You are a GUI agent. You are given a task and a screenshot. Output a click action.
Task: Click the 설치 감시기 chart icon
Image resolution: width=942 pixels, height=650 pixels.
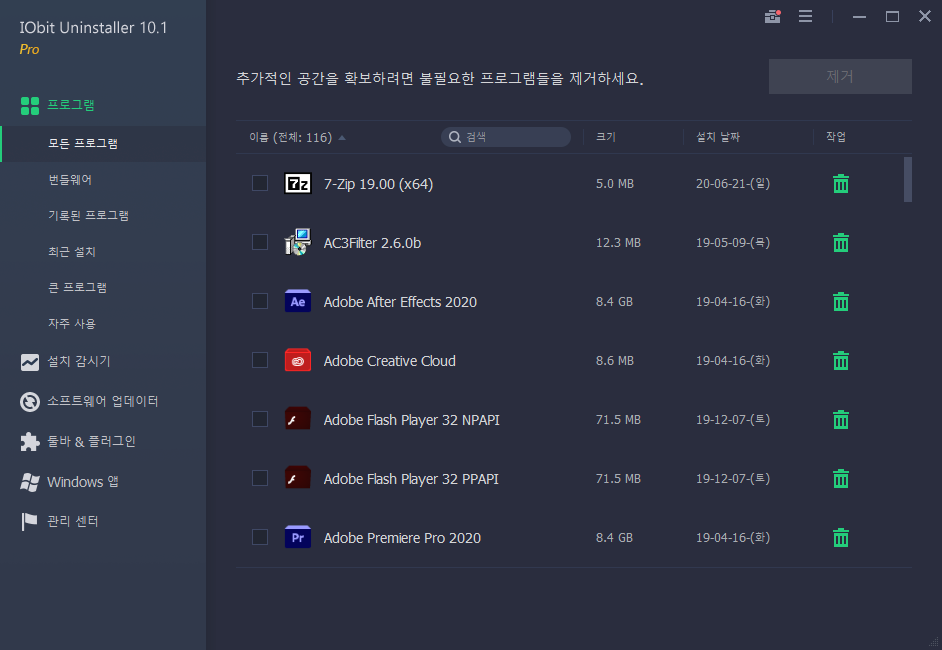click(29, 362)
